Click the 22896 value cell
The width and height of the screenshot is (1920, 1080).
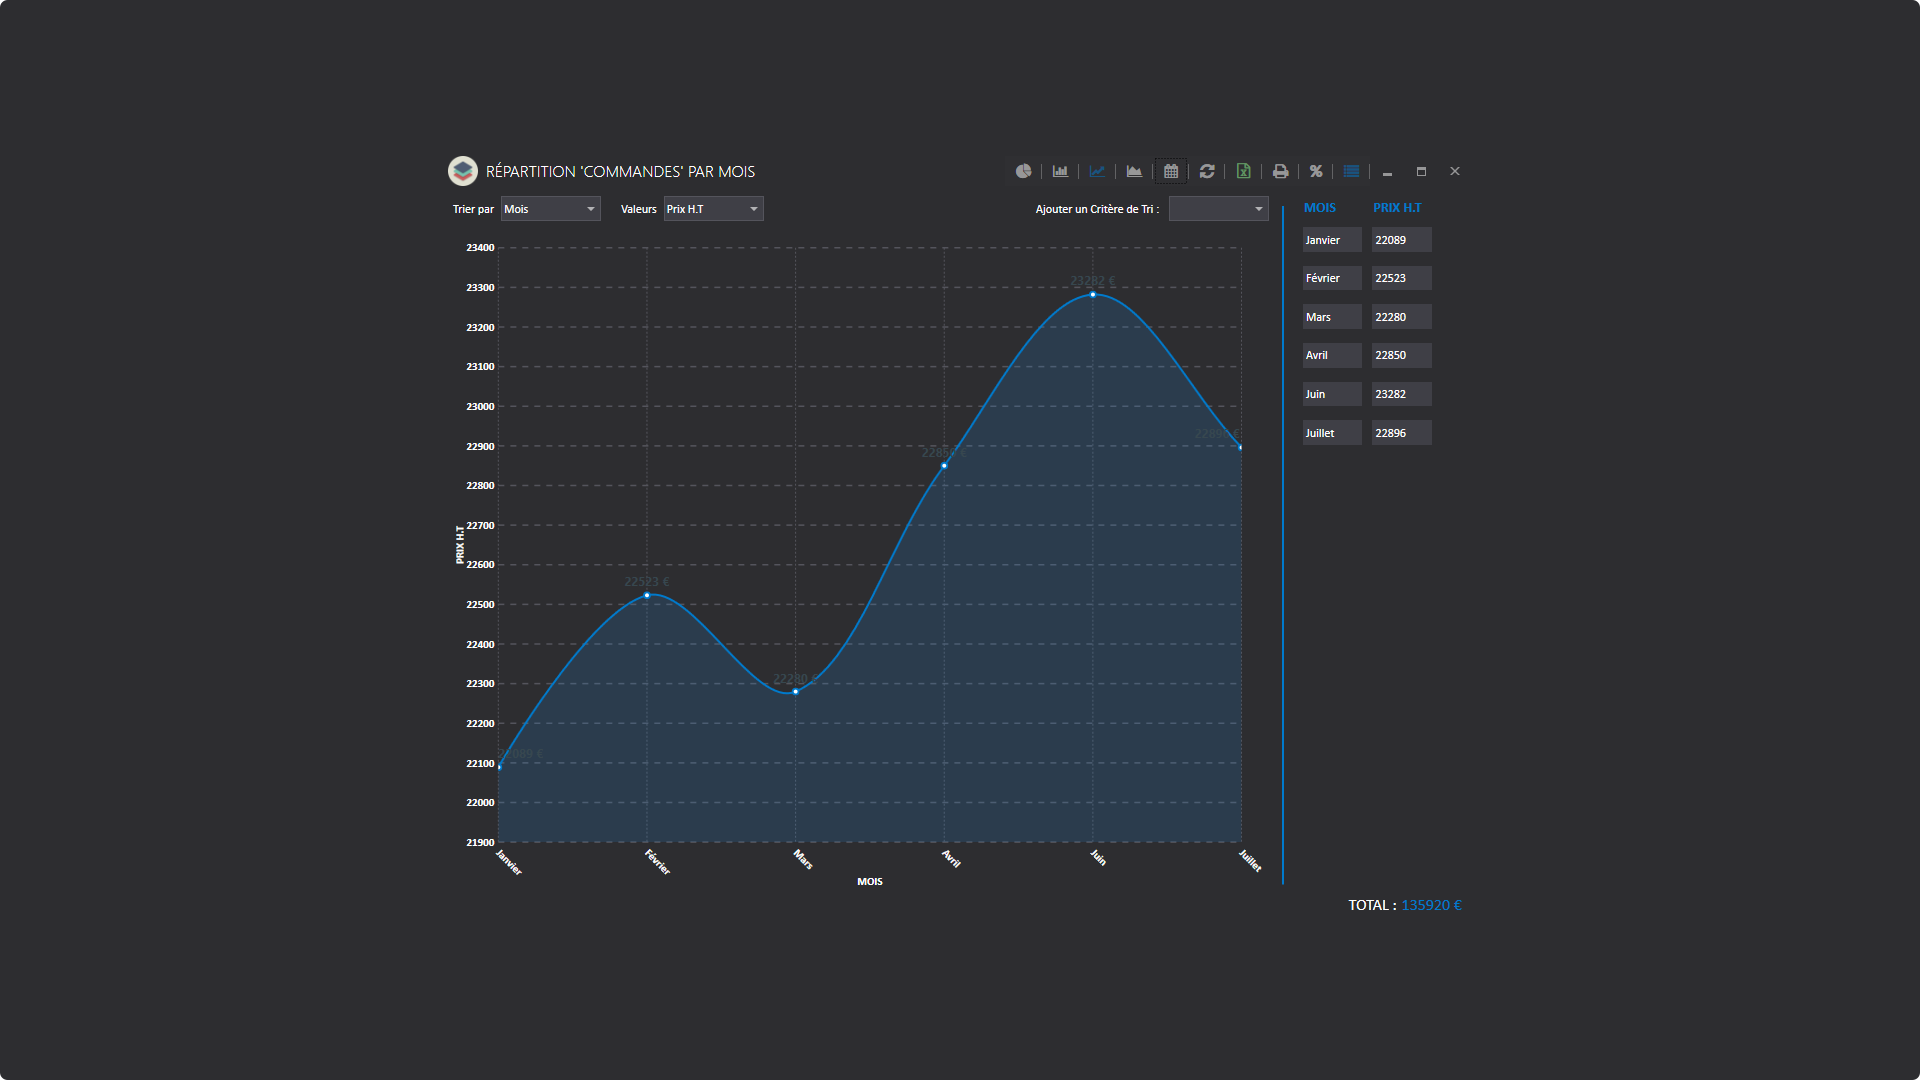click(x=1401, y=433)
